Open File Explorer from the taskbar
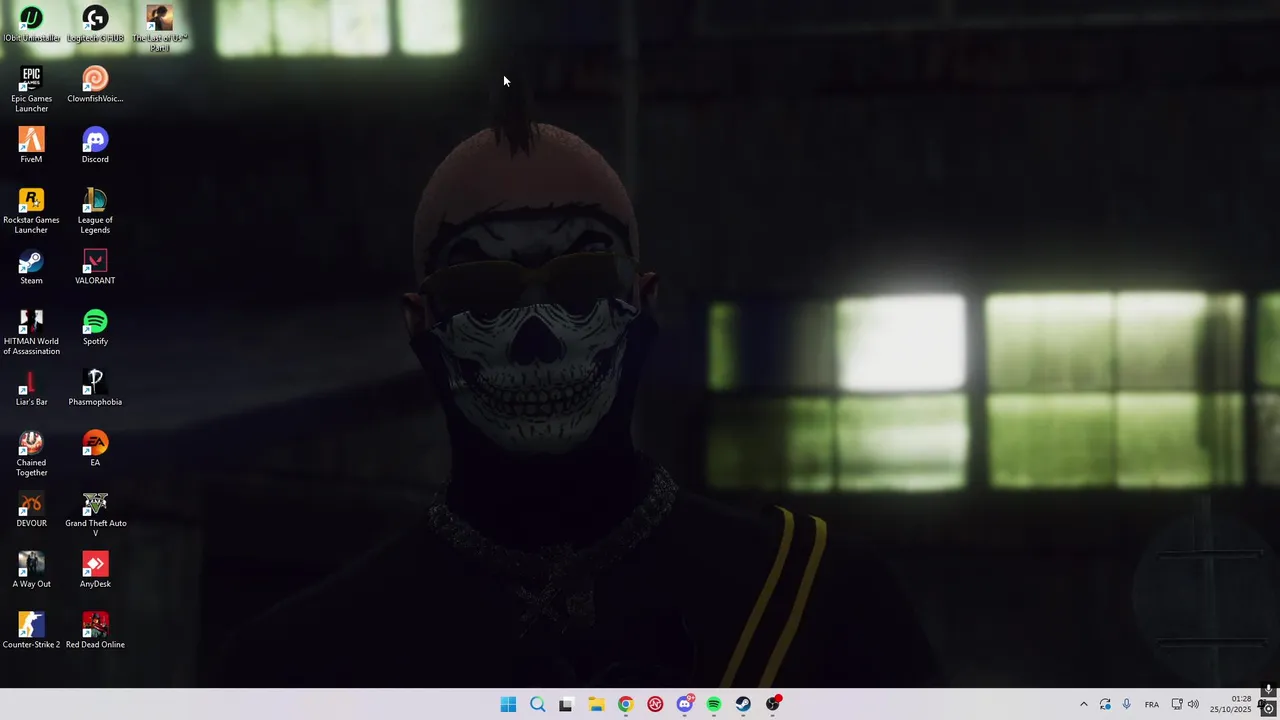Screen dimensions: 1280x720 pos(596,704)
